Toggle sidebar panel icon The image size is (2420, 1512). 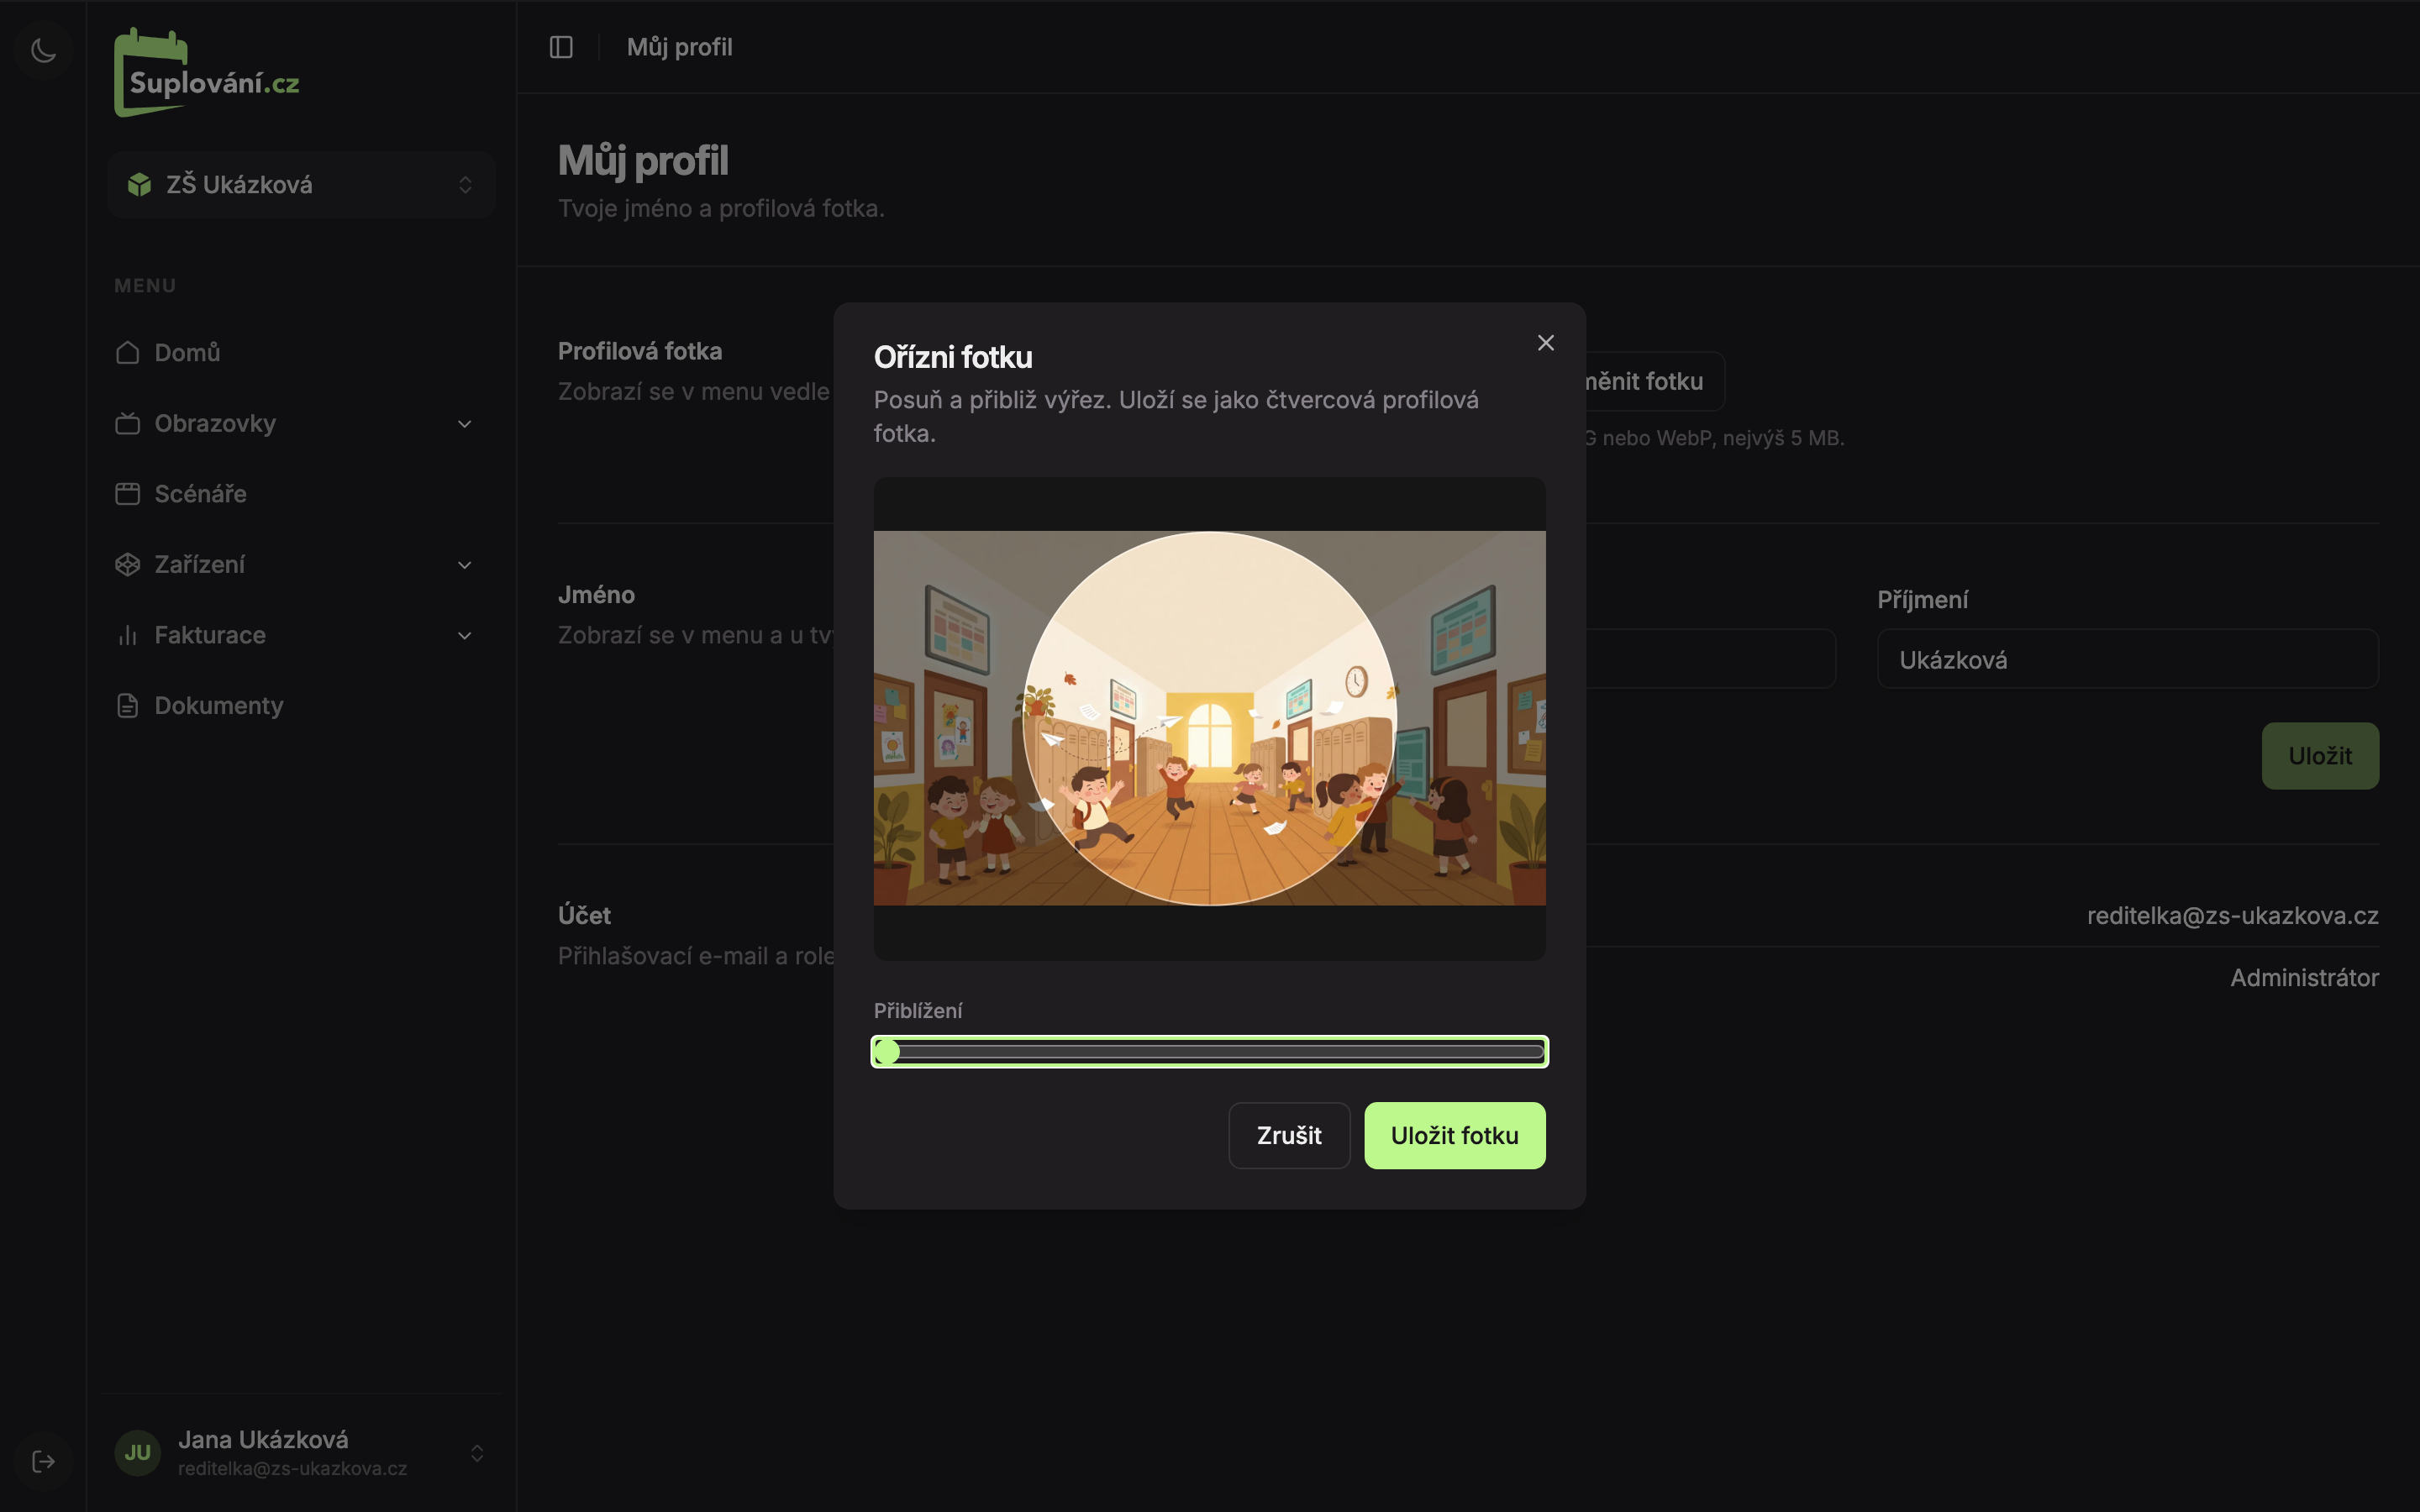click(561, 47)
